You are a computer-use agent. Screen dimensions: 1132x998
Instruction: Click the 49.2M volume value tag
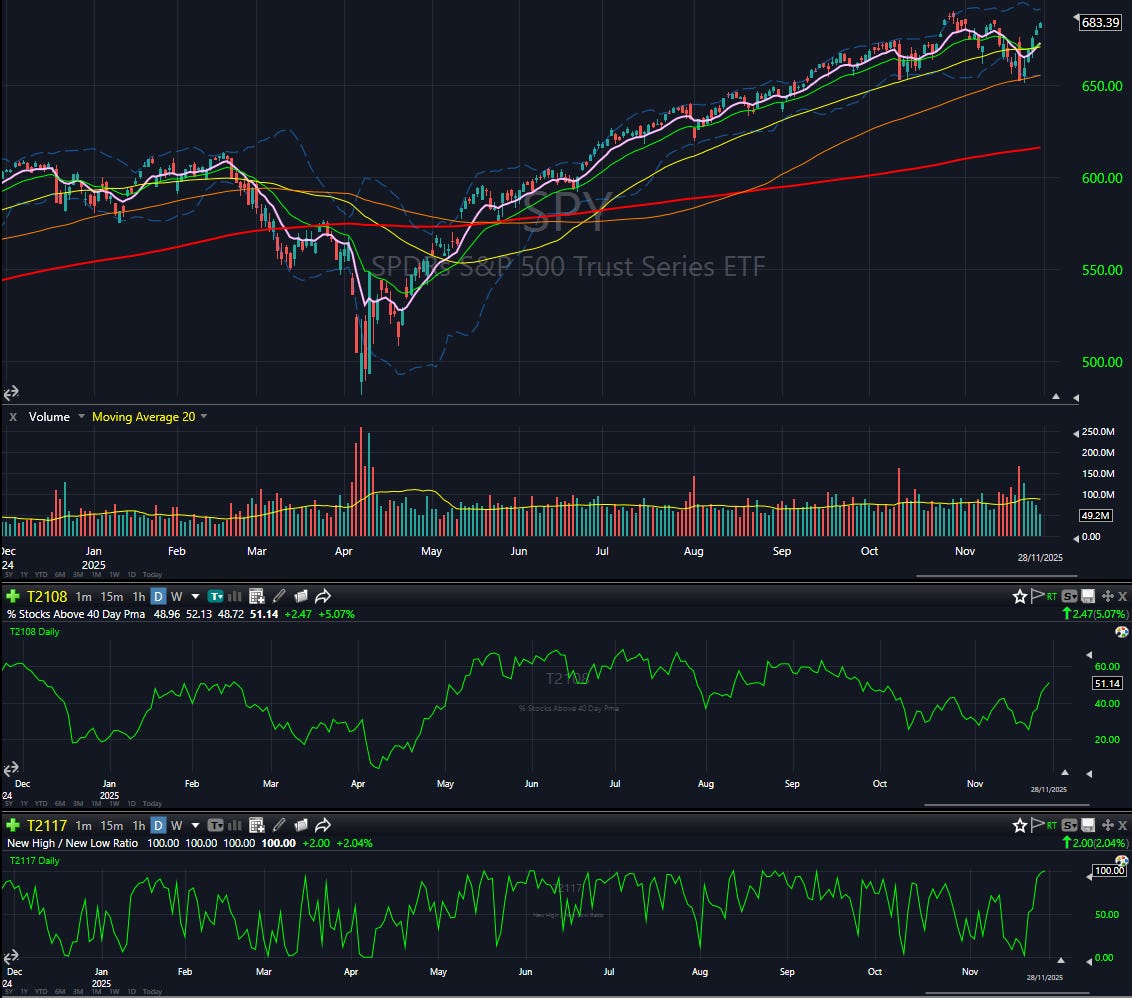click(1095, 516)
